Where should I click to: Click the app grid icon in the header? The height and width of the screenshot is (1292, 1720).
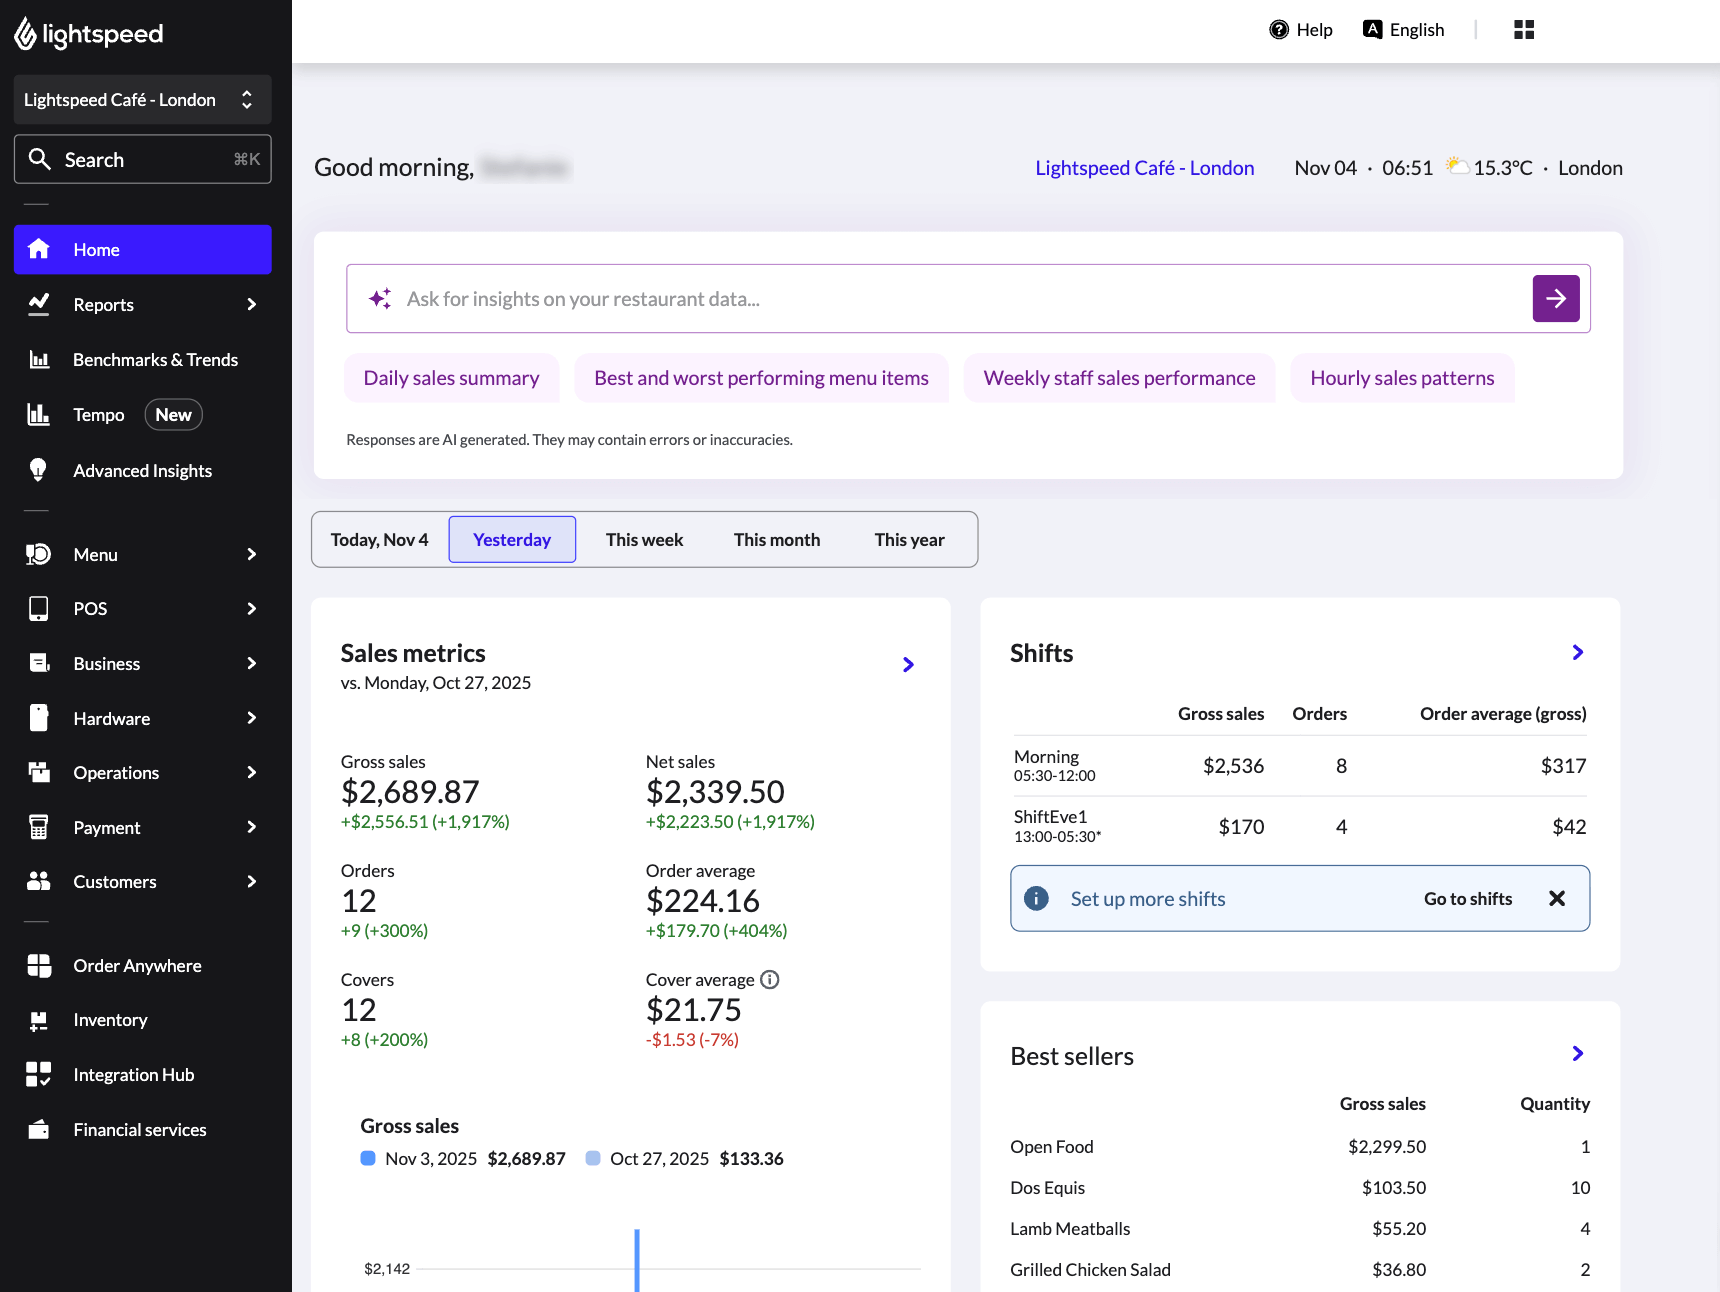(x=1523, y=29)
